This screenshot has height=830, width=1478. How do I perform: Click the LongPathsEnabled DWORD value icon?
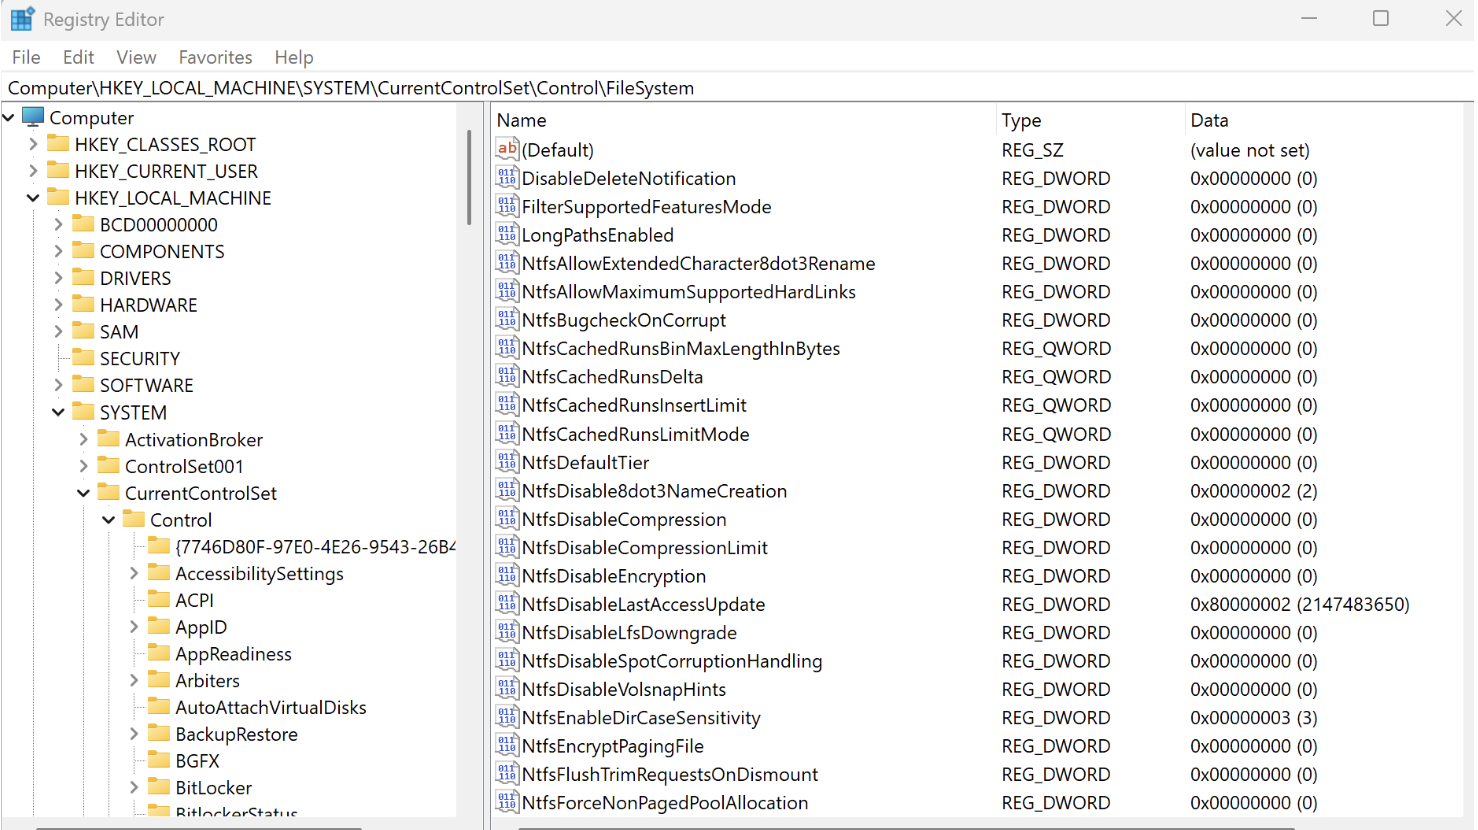[x=507, y=235]
